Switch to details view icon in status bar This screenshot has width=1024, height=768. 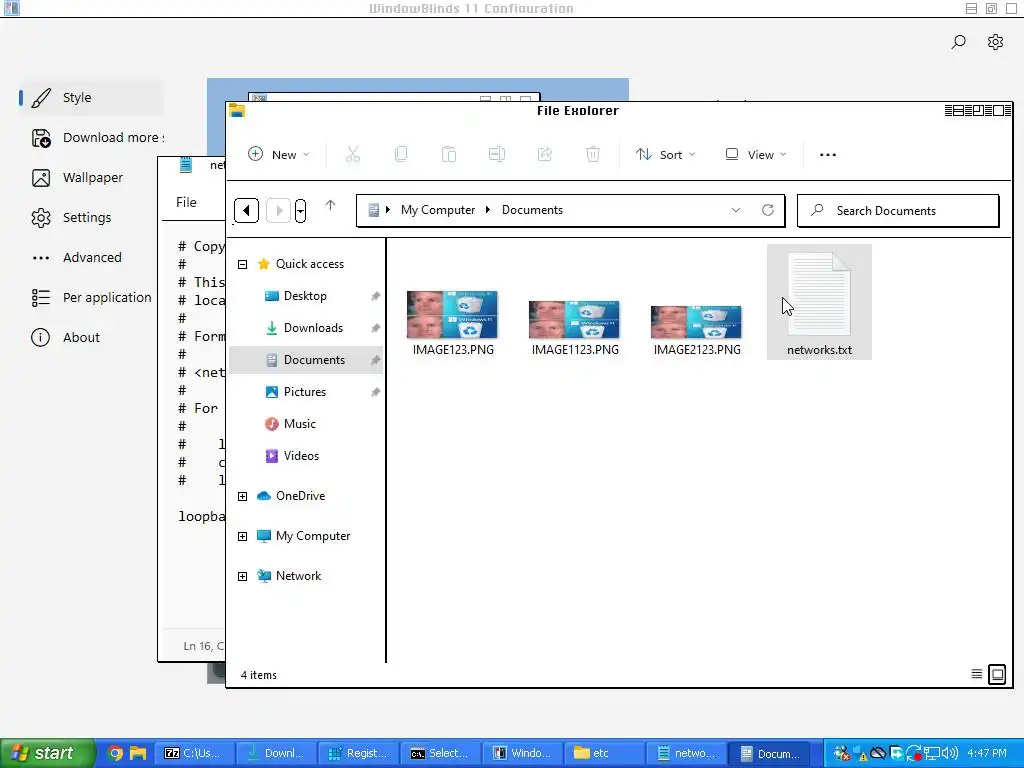[976, 674]
